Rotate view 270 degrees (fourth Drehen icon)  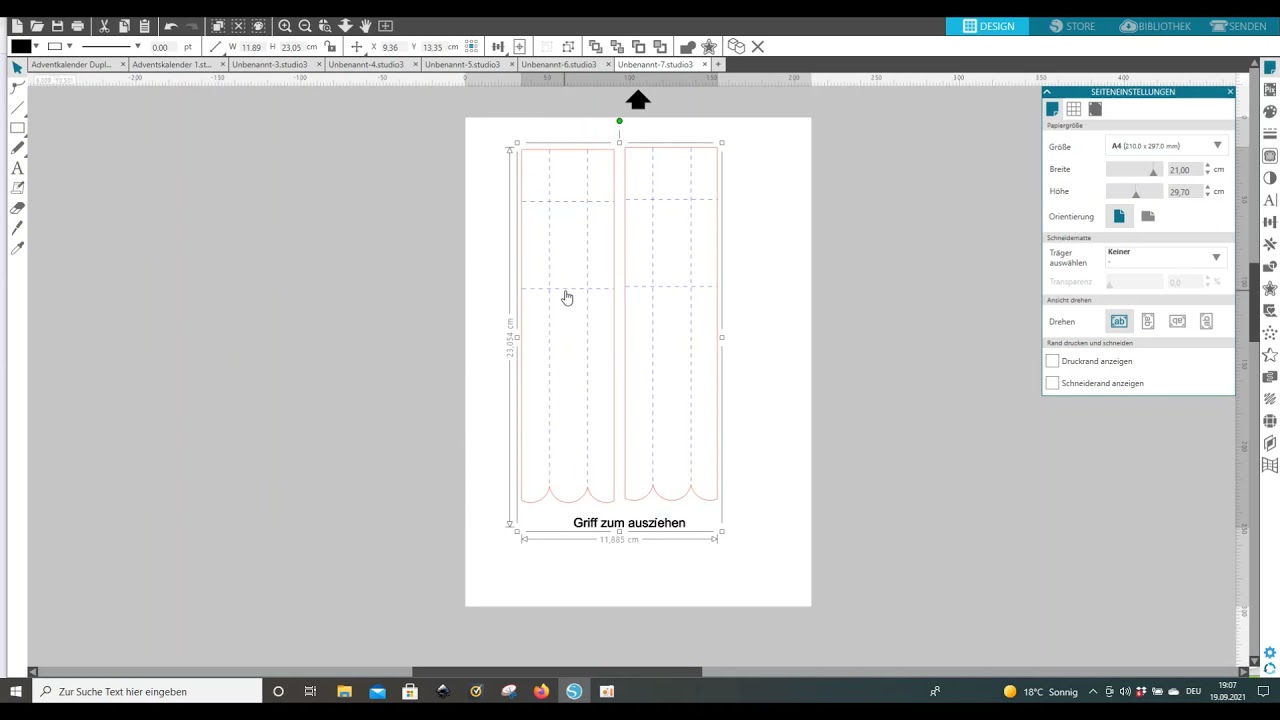point(1206,321)
